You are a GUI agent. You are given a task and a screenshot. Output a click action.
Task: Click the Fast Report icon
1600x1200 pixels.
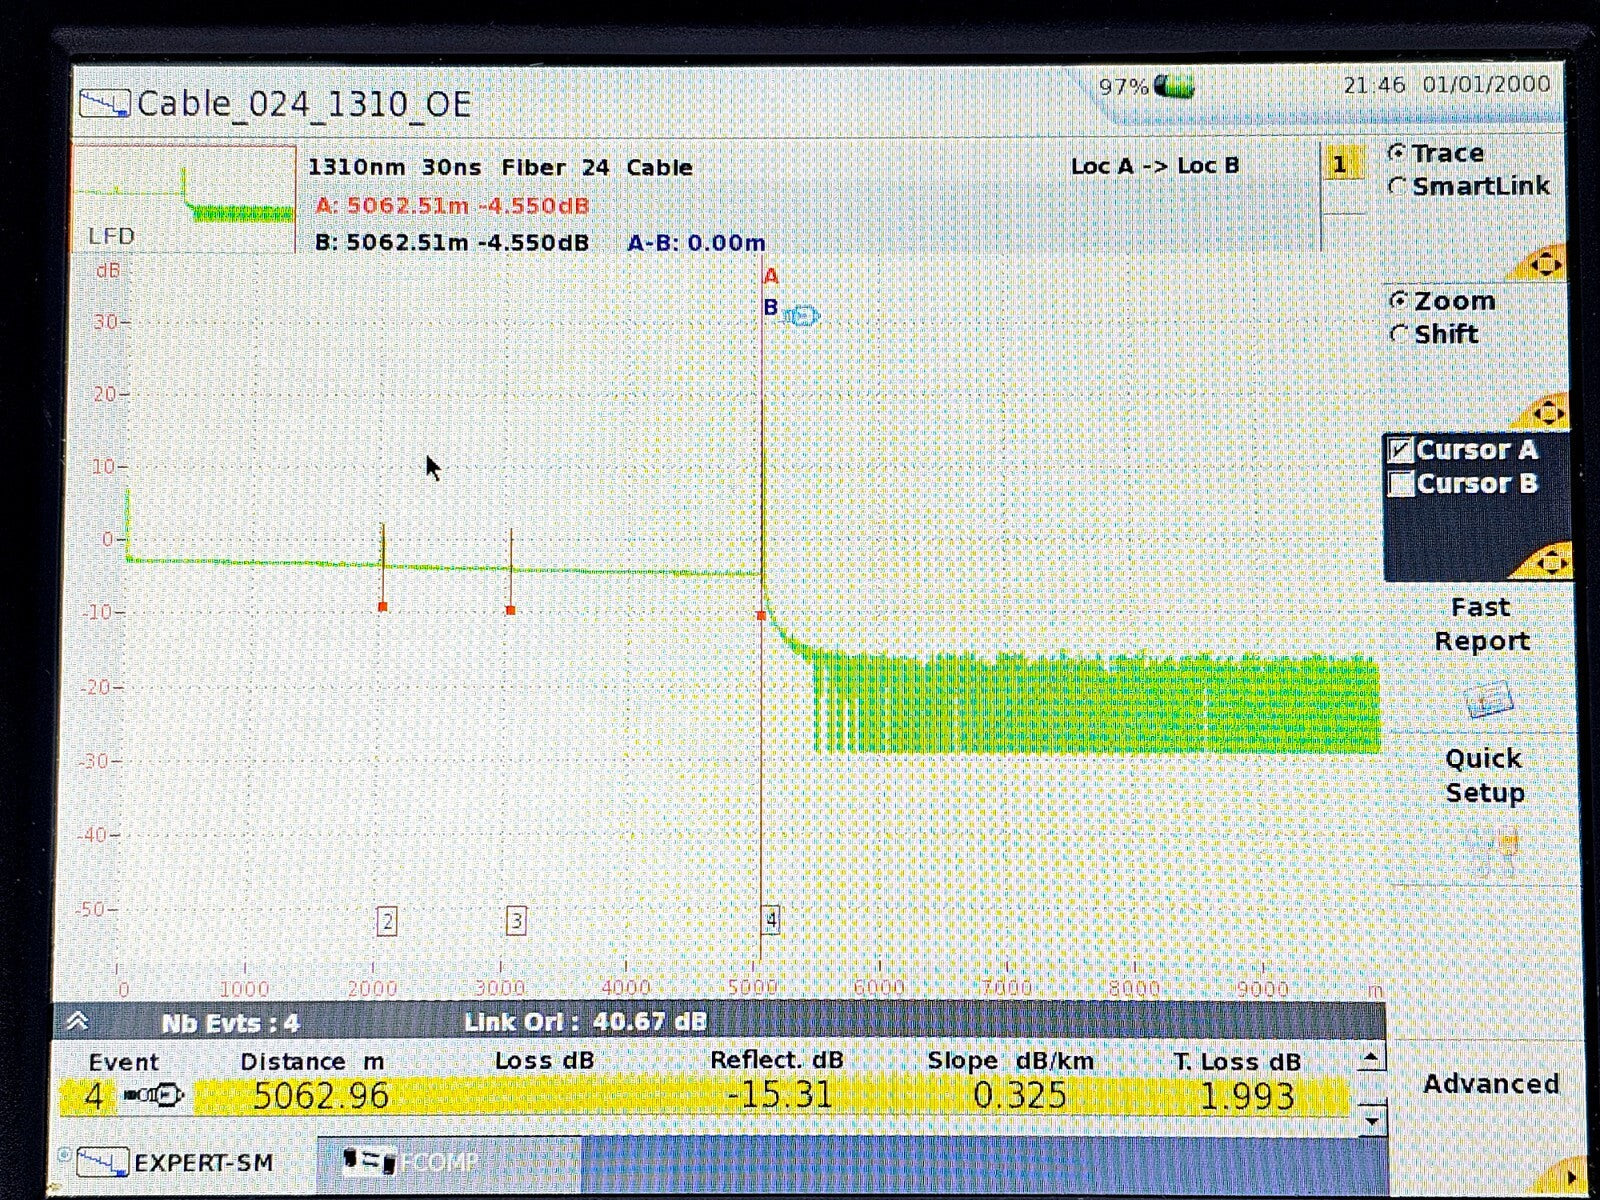tap(1487, 699)
